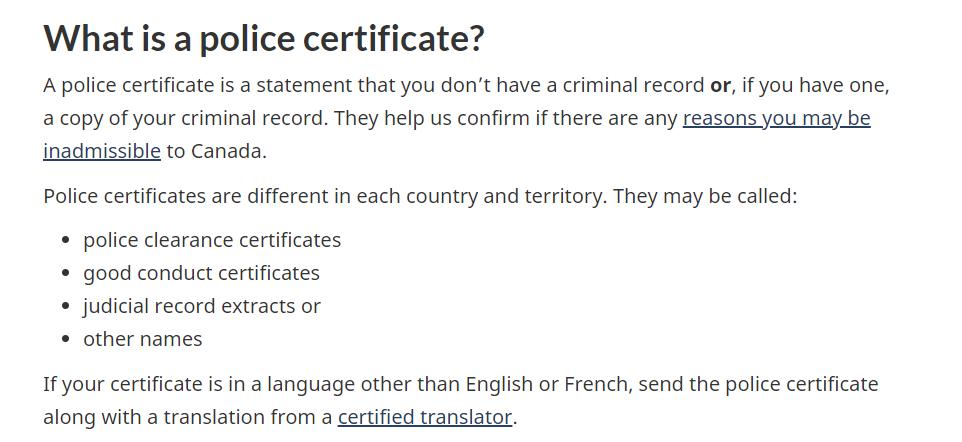
Task: Open the "reasons you may be inadmissible" link
Action: click(x=776, y=118)
